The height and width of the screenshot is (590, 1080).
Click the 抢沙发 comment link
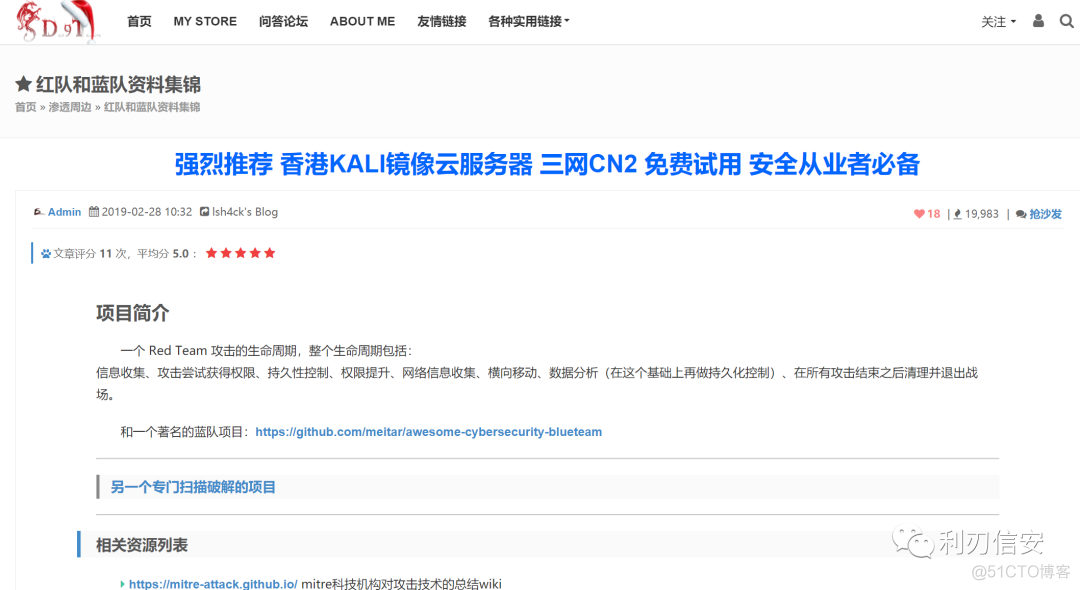coord(1046,214)
